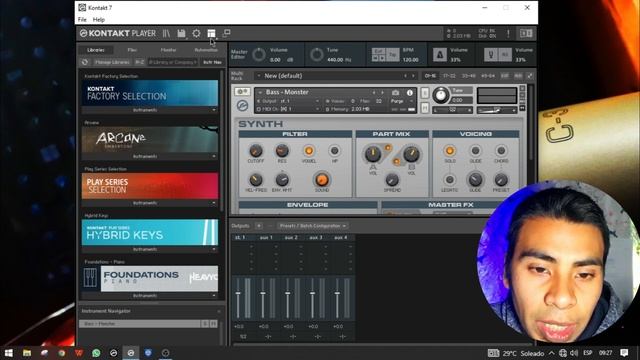Click the round NI instrument logo
Image resolution: width=640 pixels, height=360 pixels.
coord(242,106)
